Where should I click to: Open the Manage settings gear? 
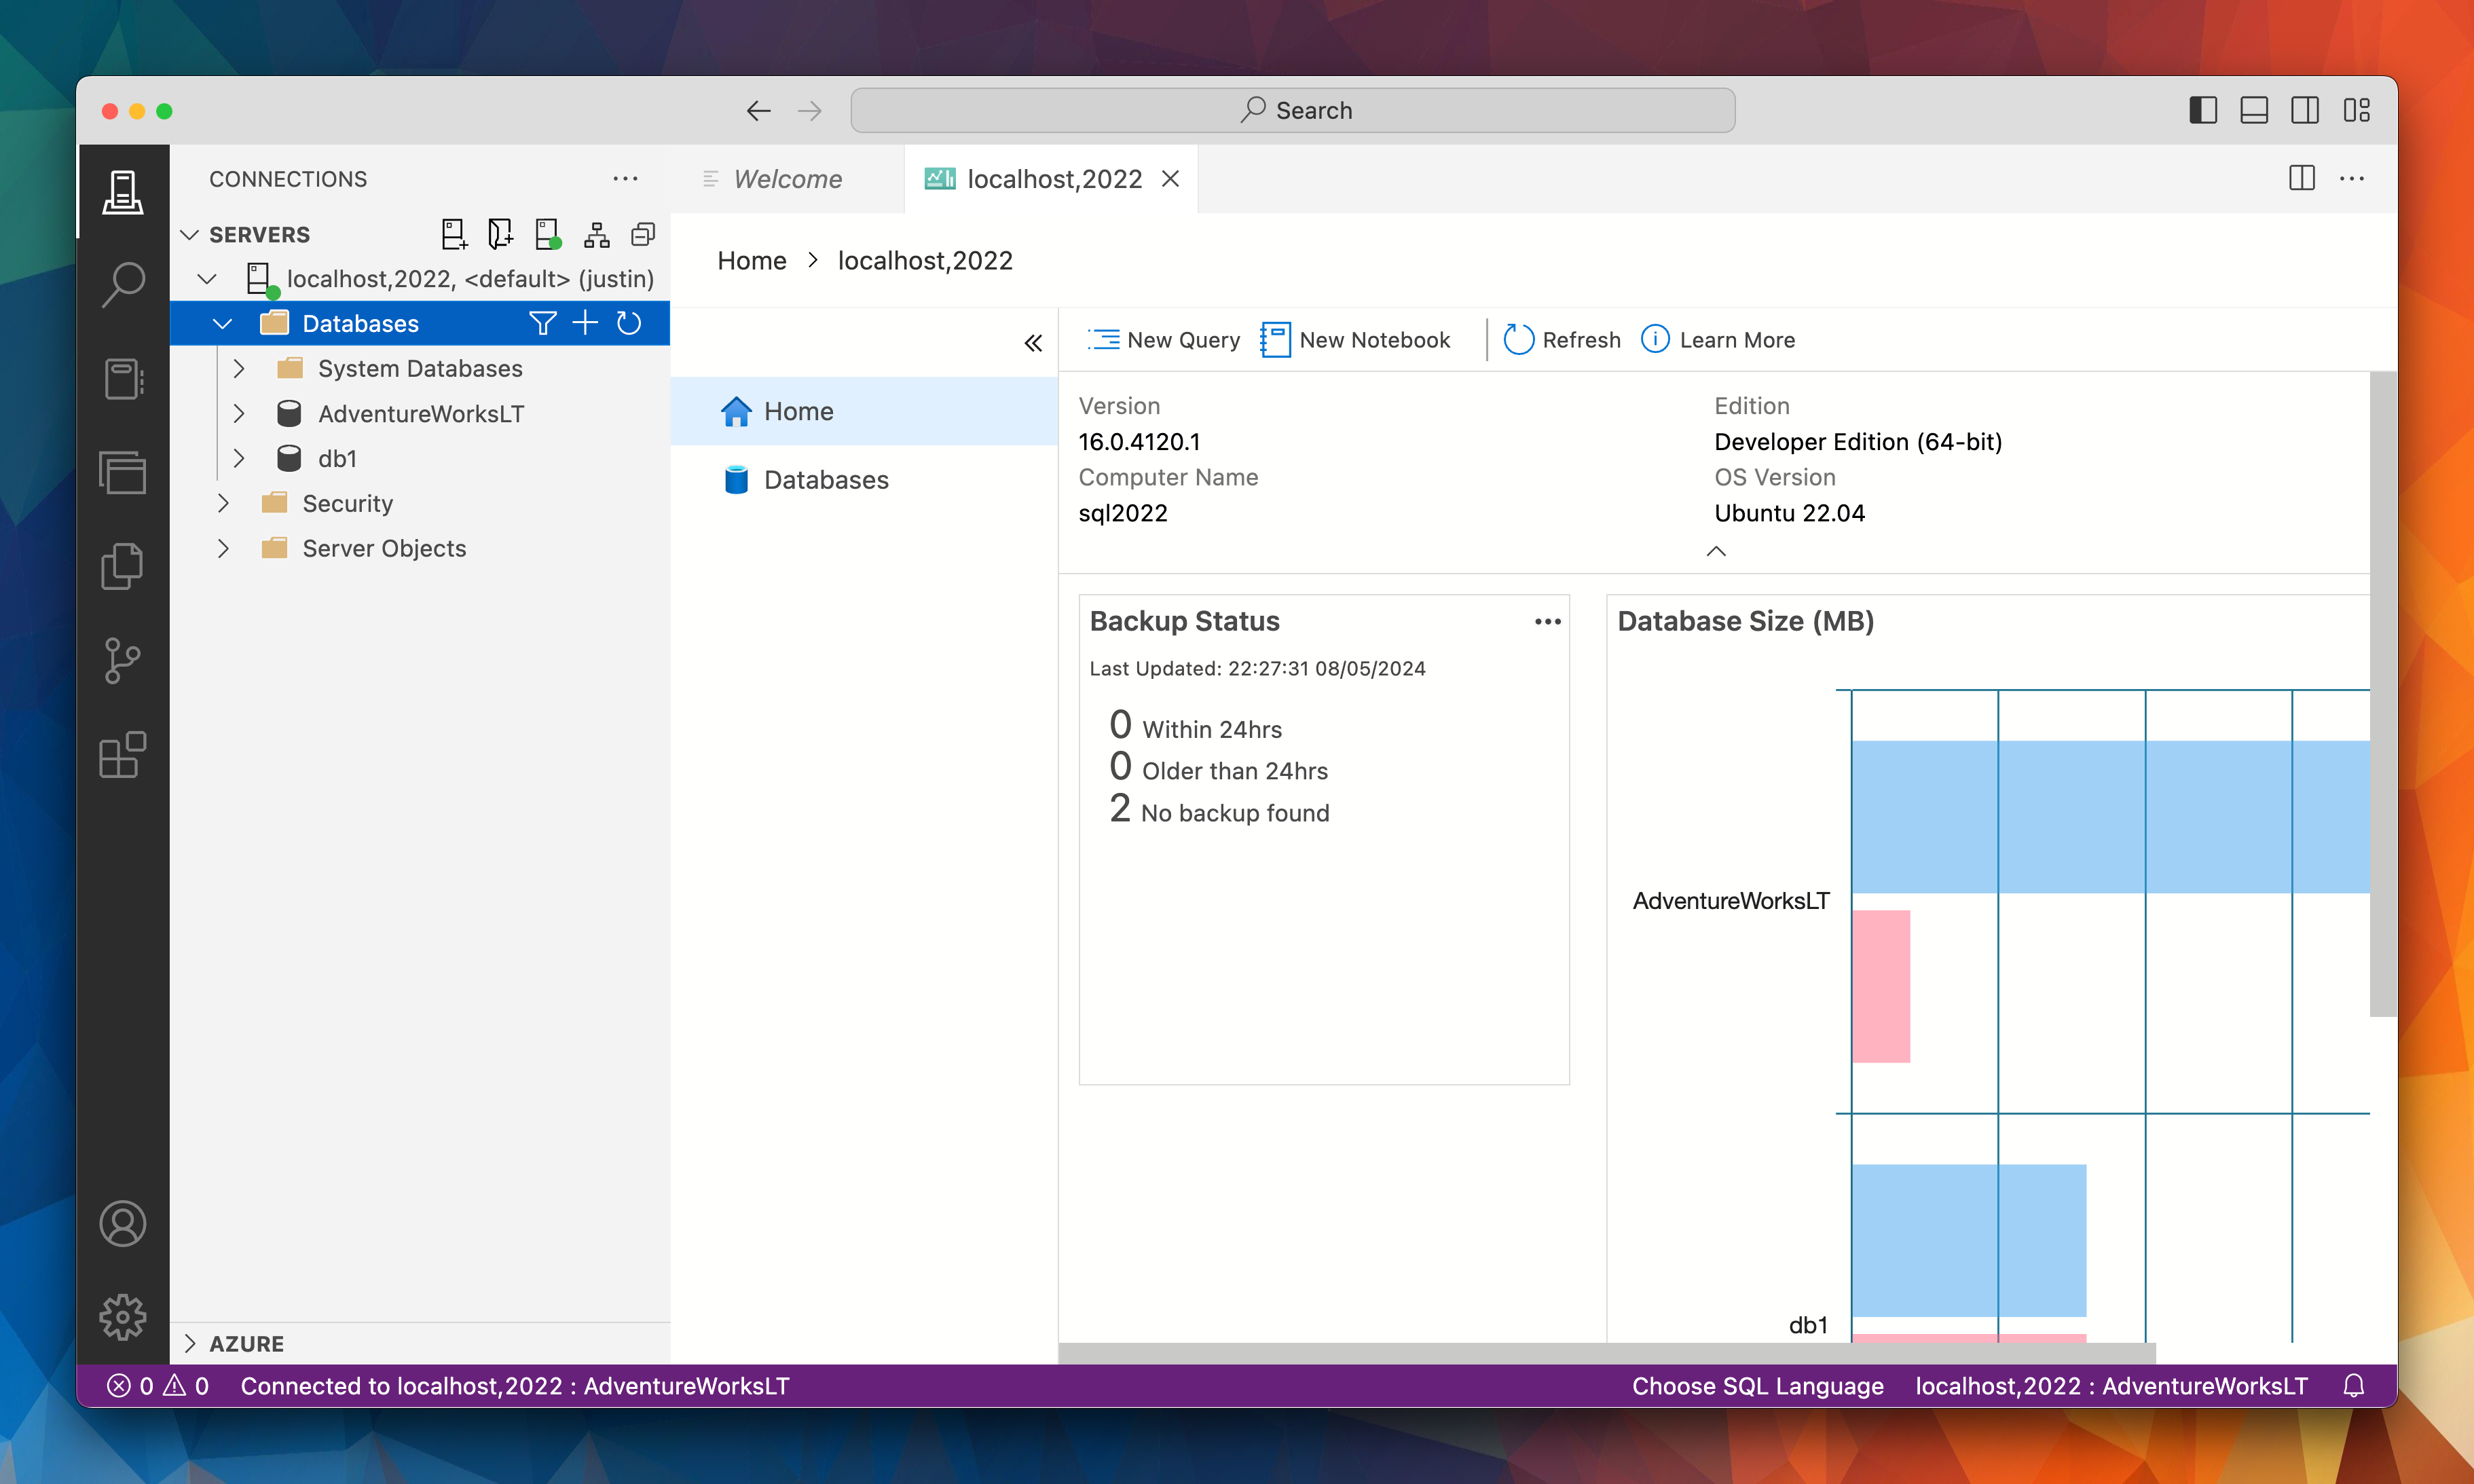[122, 1317]
